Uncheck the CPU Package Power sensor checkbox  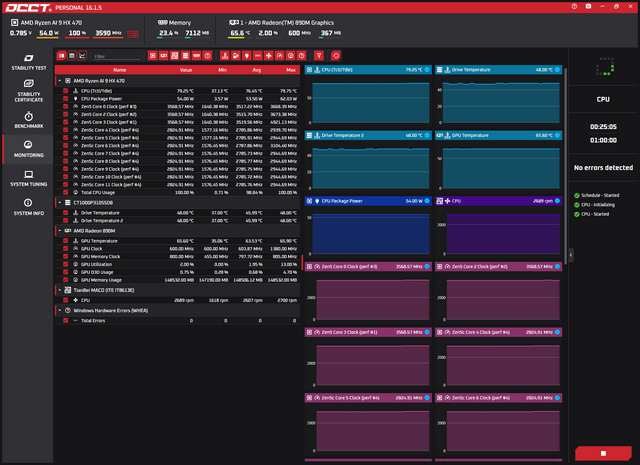pyautogui.click(x=66, y=99)
